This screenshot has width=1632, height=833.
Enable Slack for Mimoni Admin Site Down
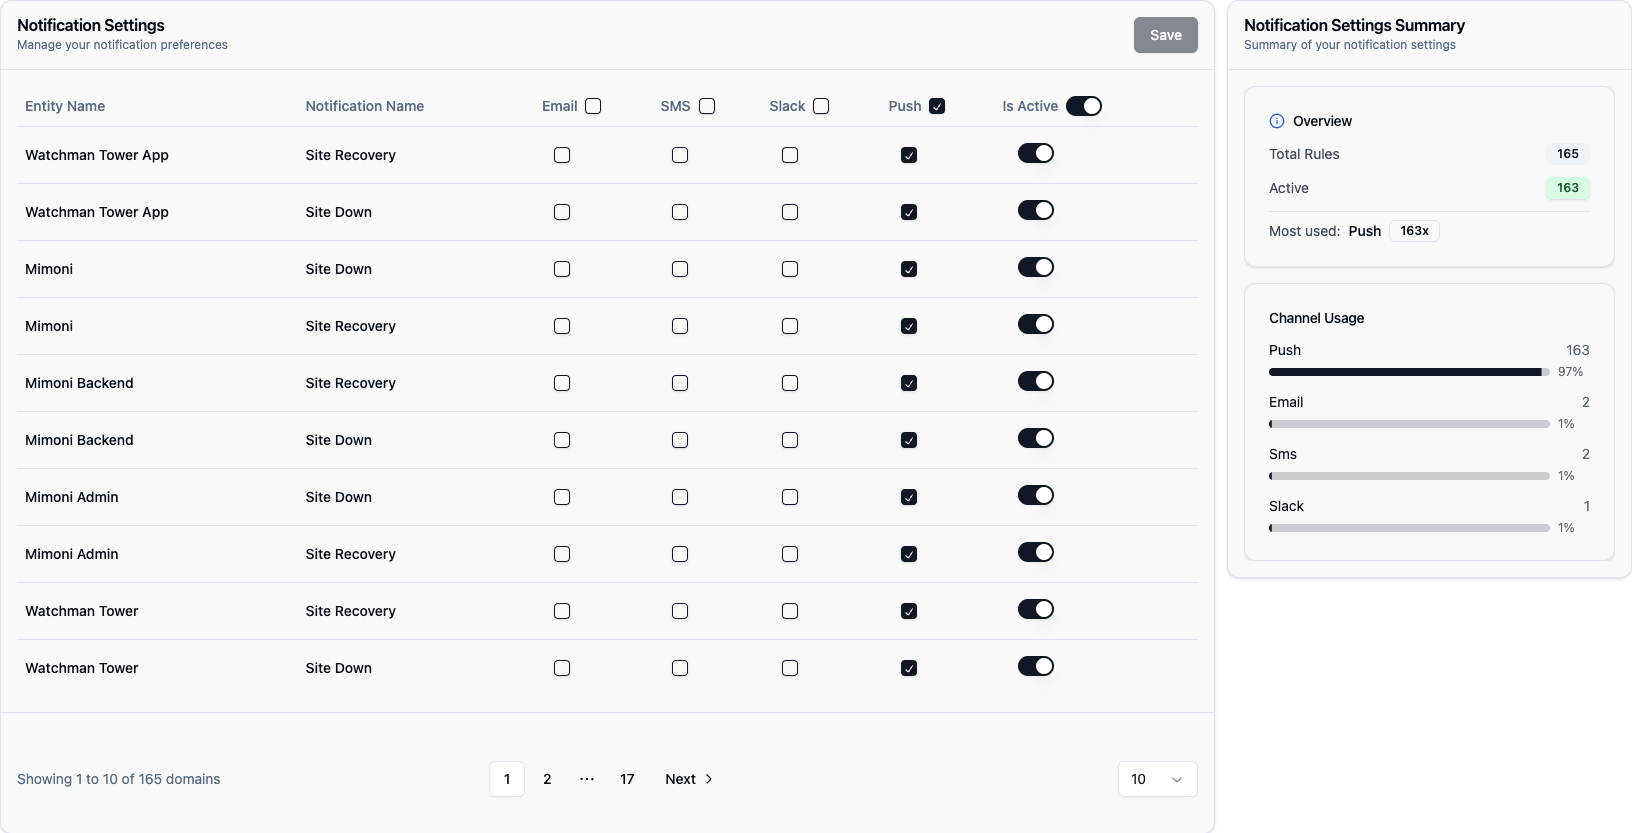point(790,497)
